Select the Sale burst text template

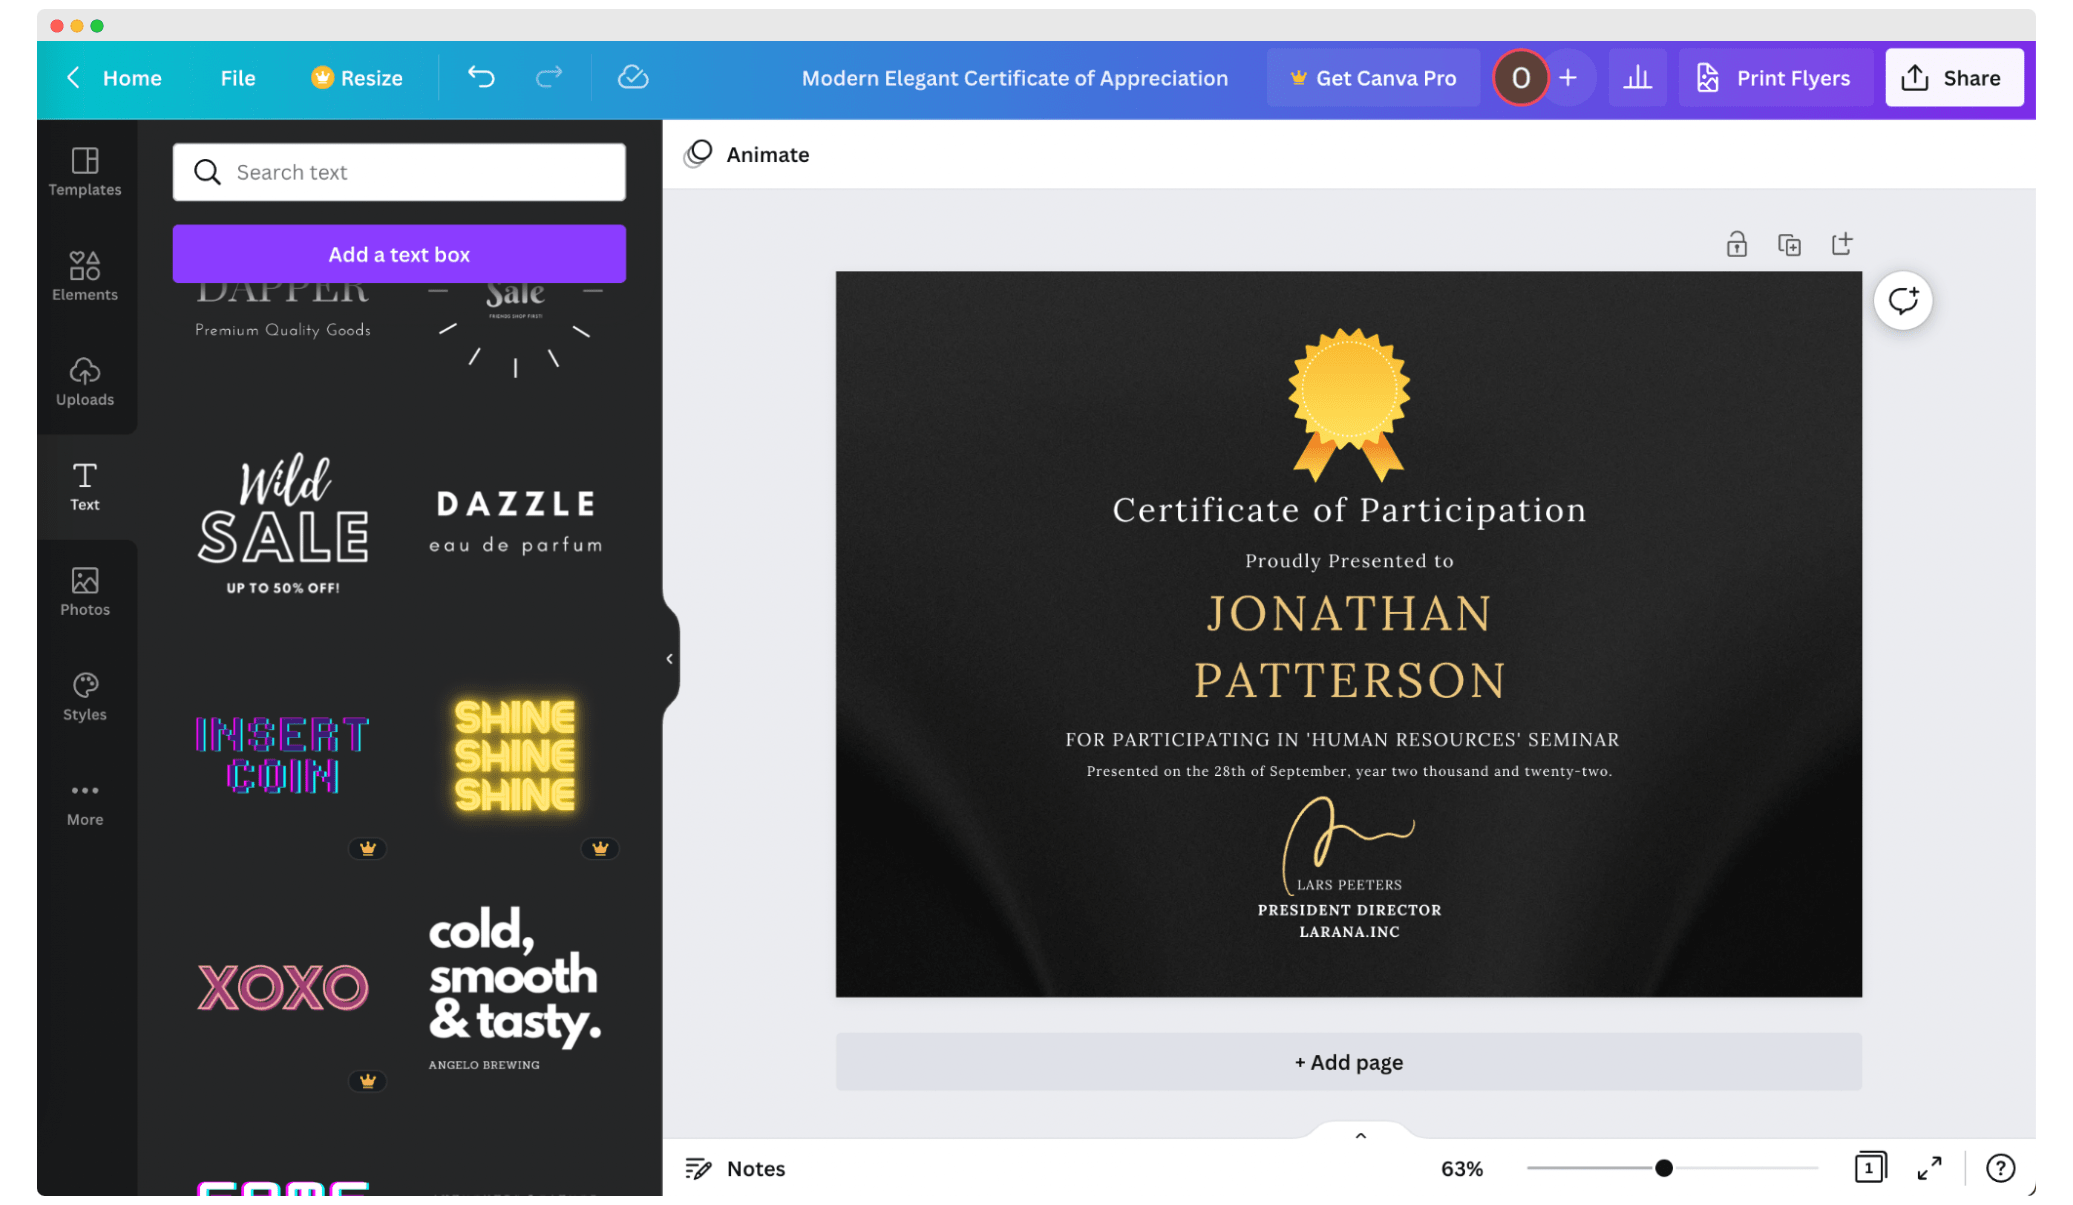[x=515, y=330]
